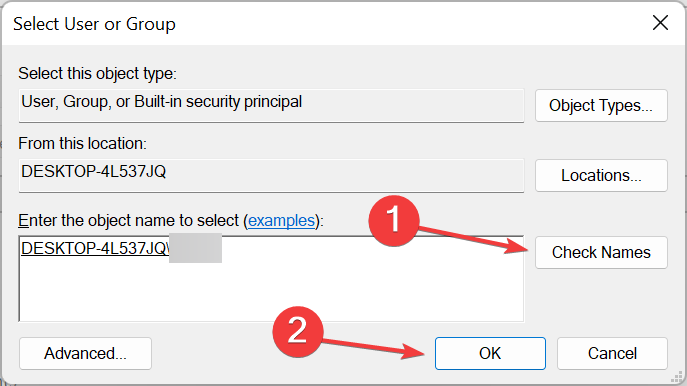Click the red circle numbered 2
The image size is (687, 386).
[x=298, y=332]
